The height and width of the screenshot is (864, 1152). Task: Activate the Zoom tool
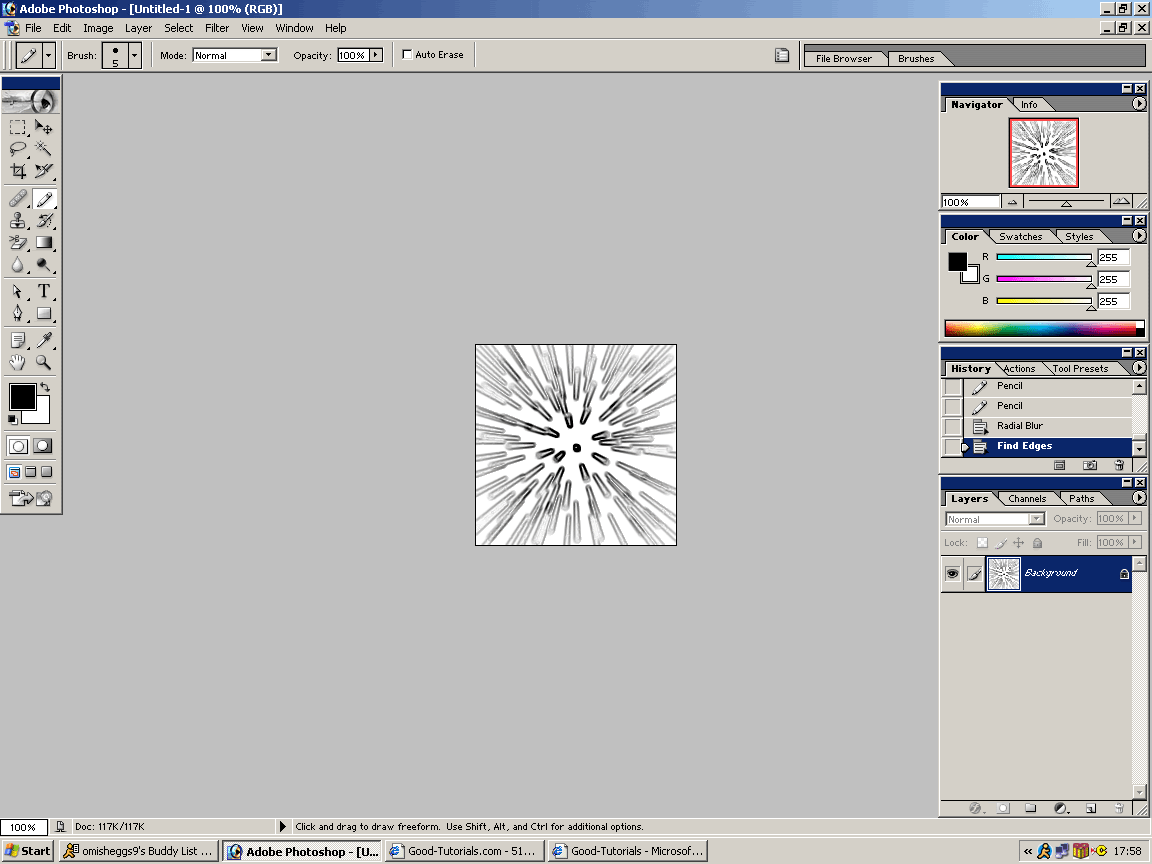43,362
